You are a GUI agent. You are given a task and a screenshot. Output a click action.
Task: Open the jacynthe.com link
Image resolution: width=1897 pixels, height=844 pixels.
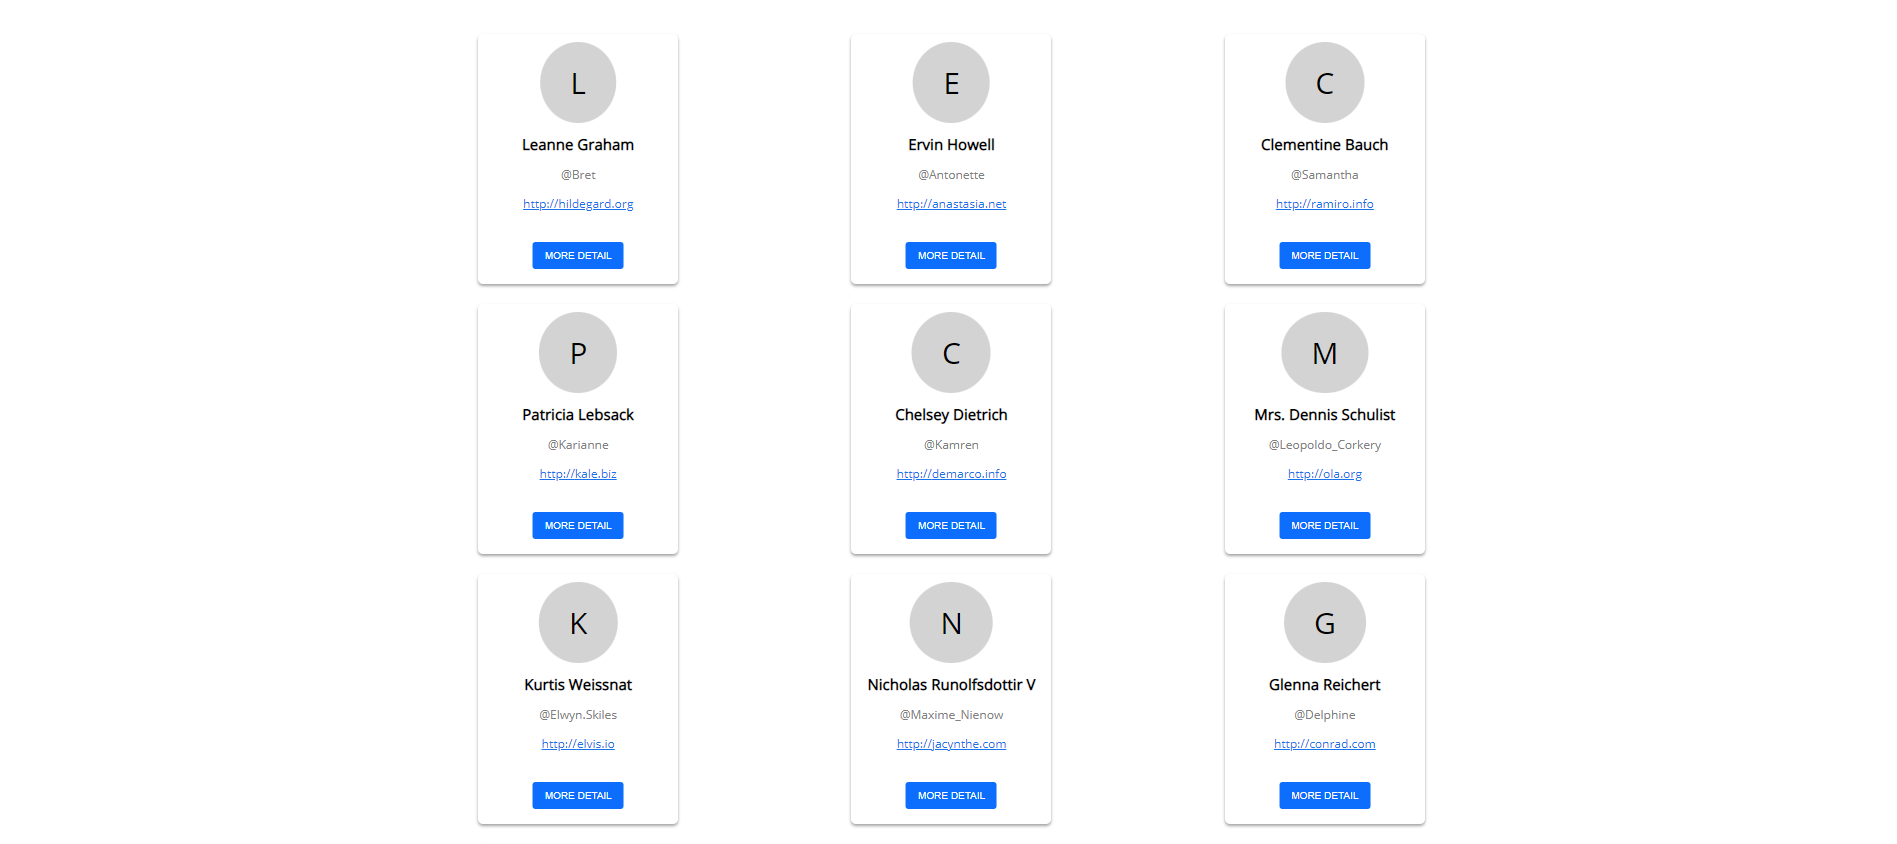(x=951, y=744)
